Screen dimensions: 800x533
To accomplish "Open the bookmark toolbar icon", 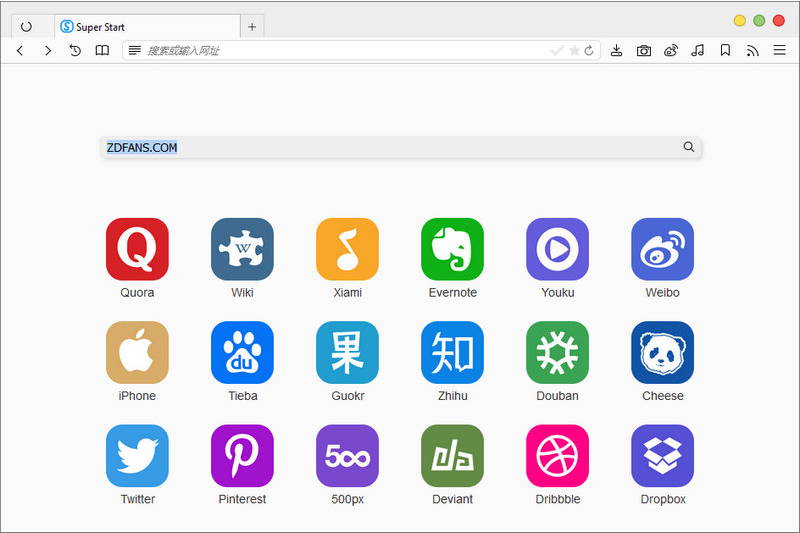I will [725, 50].
